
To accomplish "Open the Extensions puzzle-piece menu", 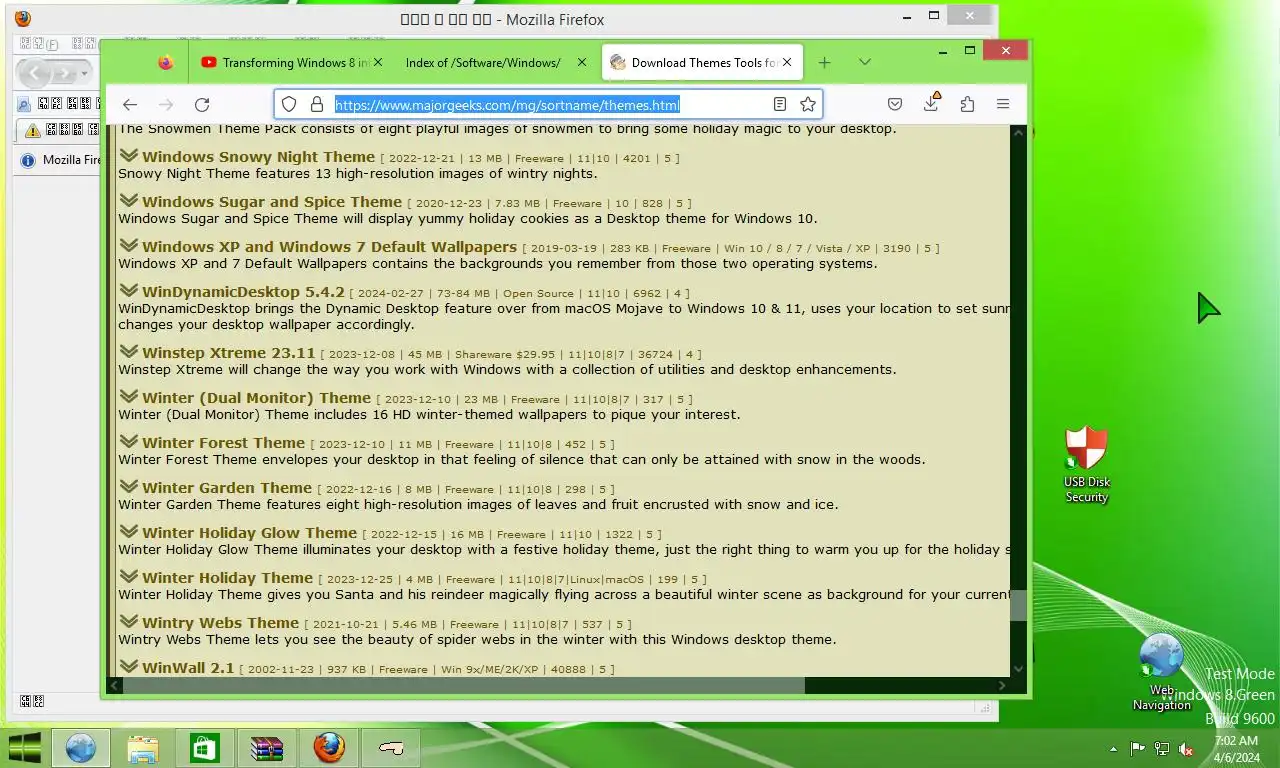I will [967, 104].
